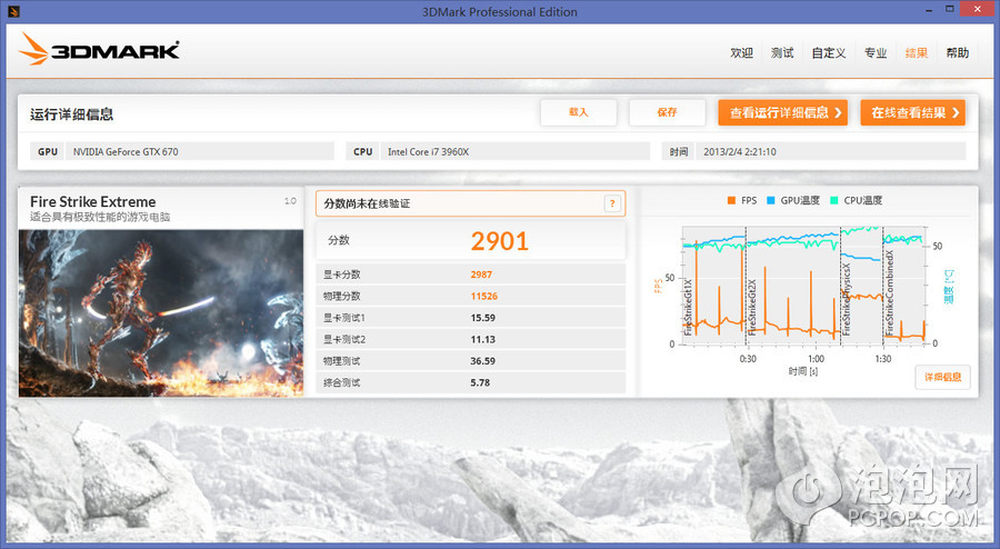Click the 保存 button

(x=667, y=112)
